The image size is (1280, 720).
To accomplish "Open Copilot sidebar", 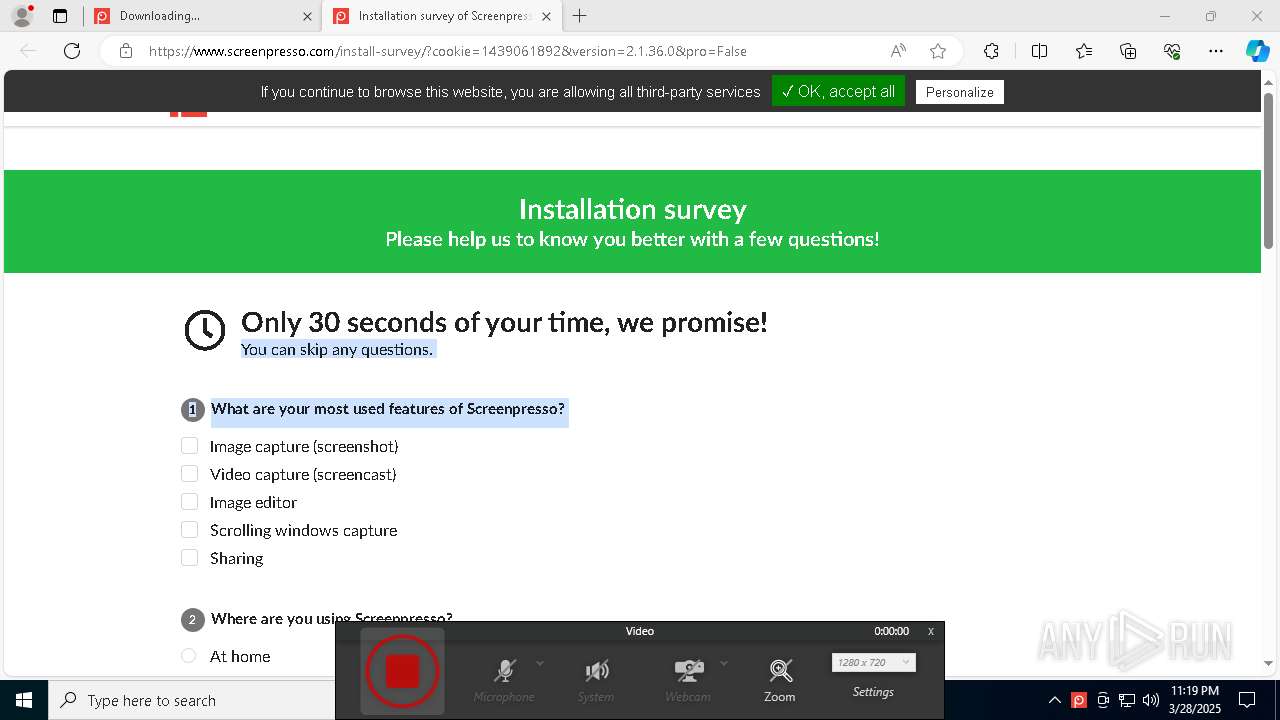I will 1257,51.
